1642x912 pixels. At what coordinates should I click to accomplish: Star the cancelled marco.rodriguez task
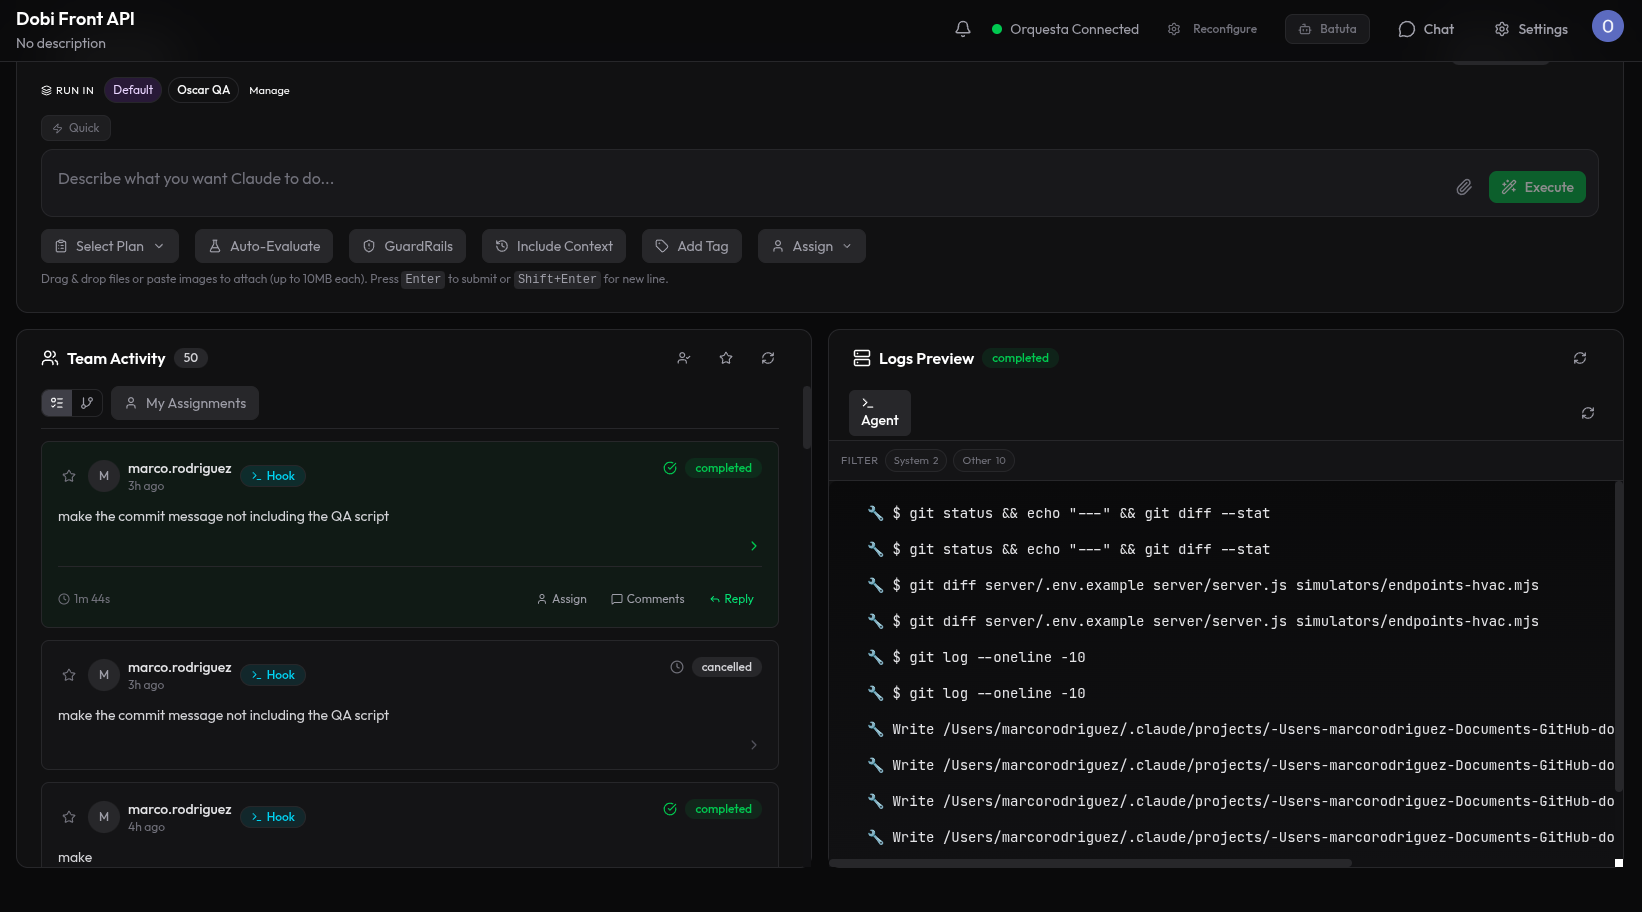coord(69,675)
